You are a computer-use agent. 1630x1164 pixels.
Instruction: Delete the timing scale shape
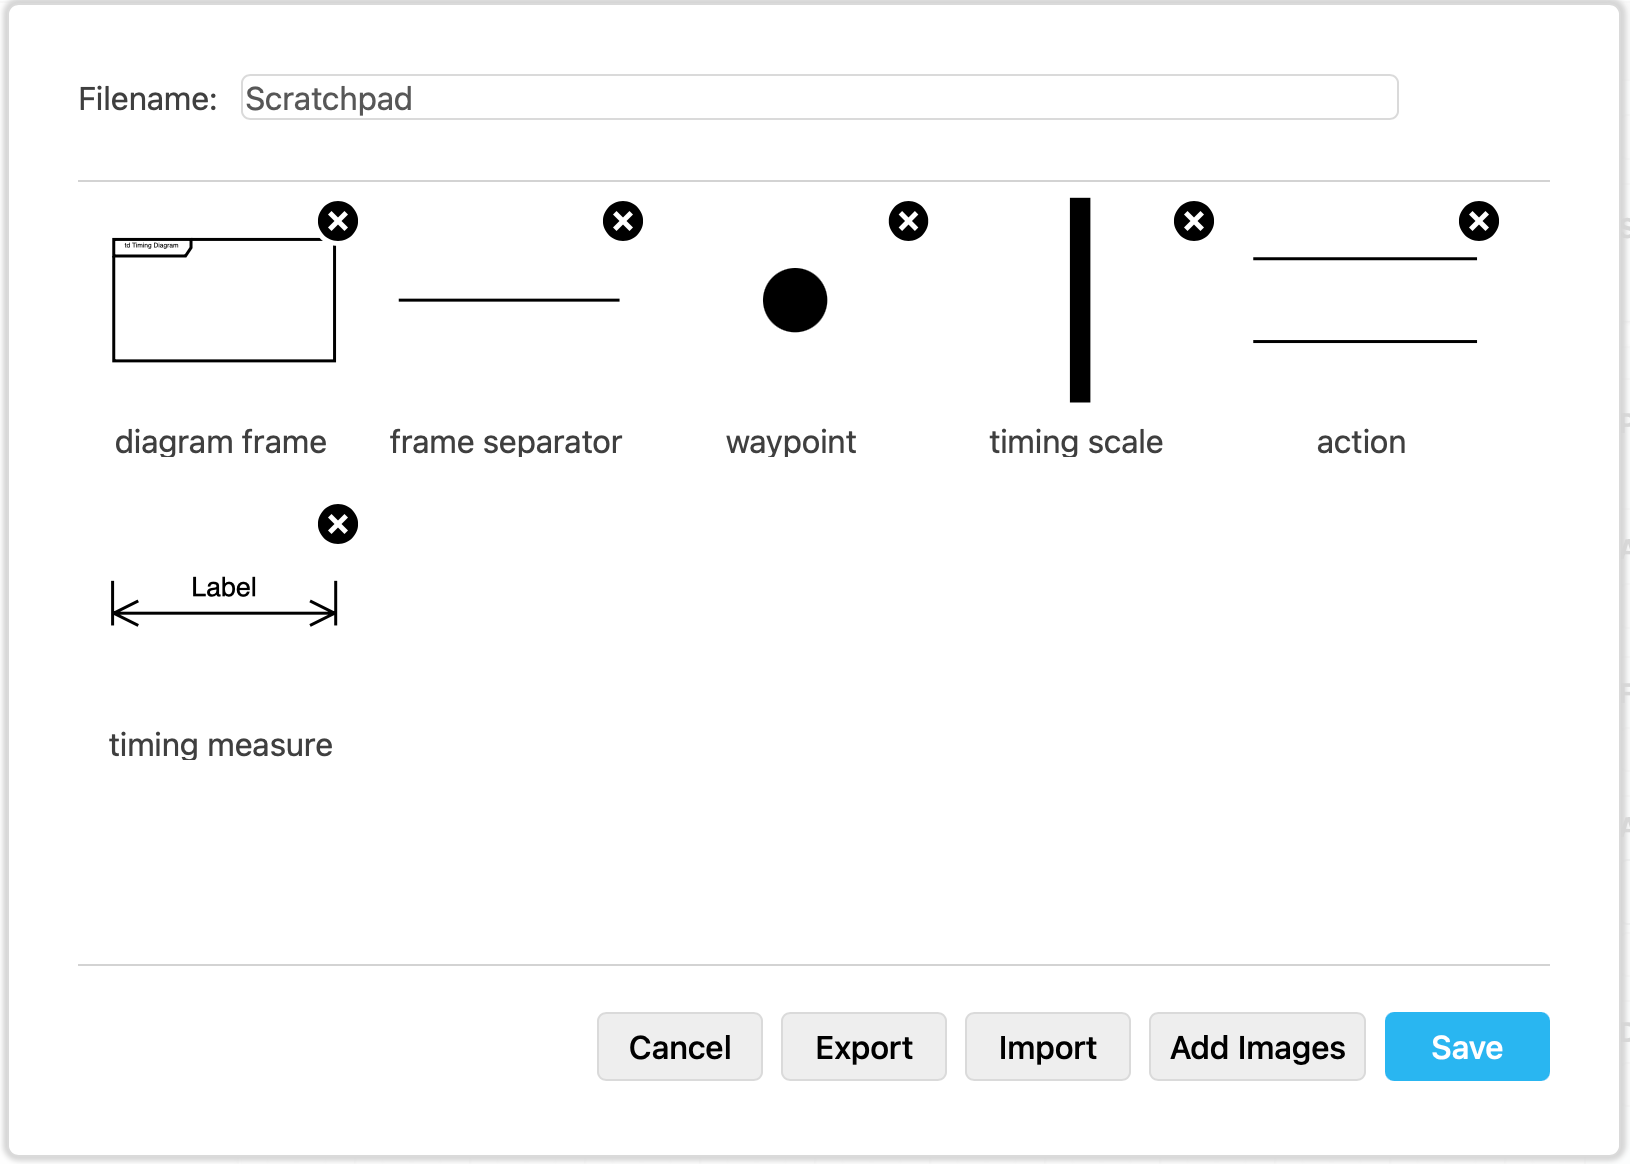[x=1193, y=221]
